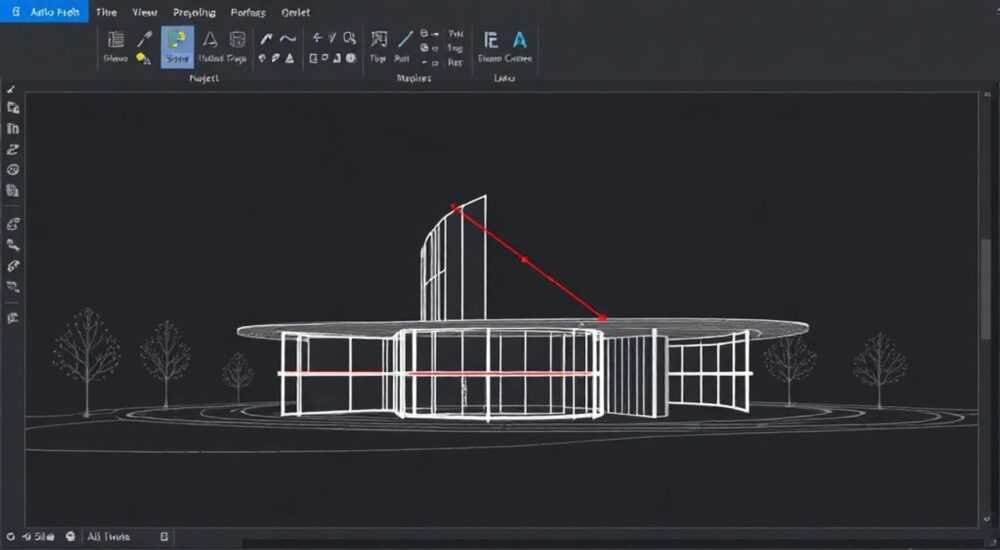Viewport: 1000px width, 550px height.
Task: Click the round face icon in left sidebar
Action: coord(13,170)
